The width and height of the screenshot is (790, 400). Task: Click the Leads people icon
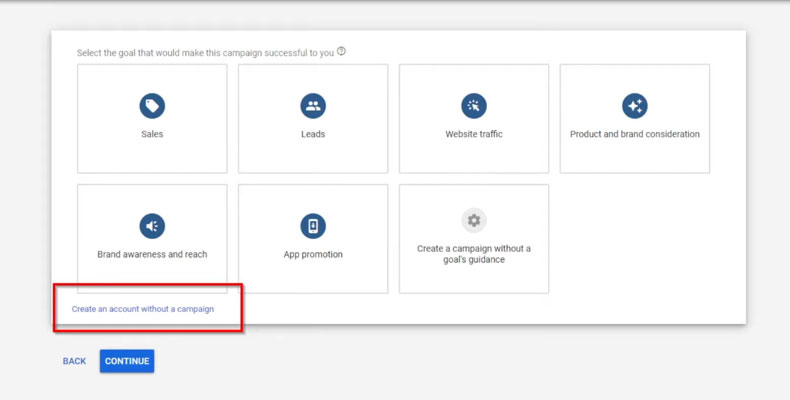point(313,106)
